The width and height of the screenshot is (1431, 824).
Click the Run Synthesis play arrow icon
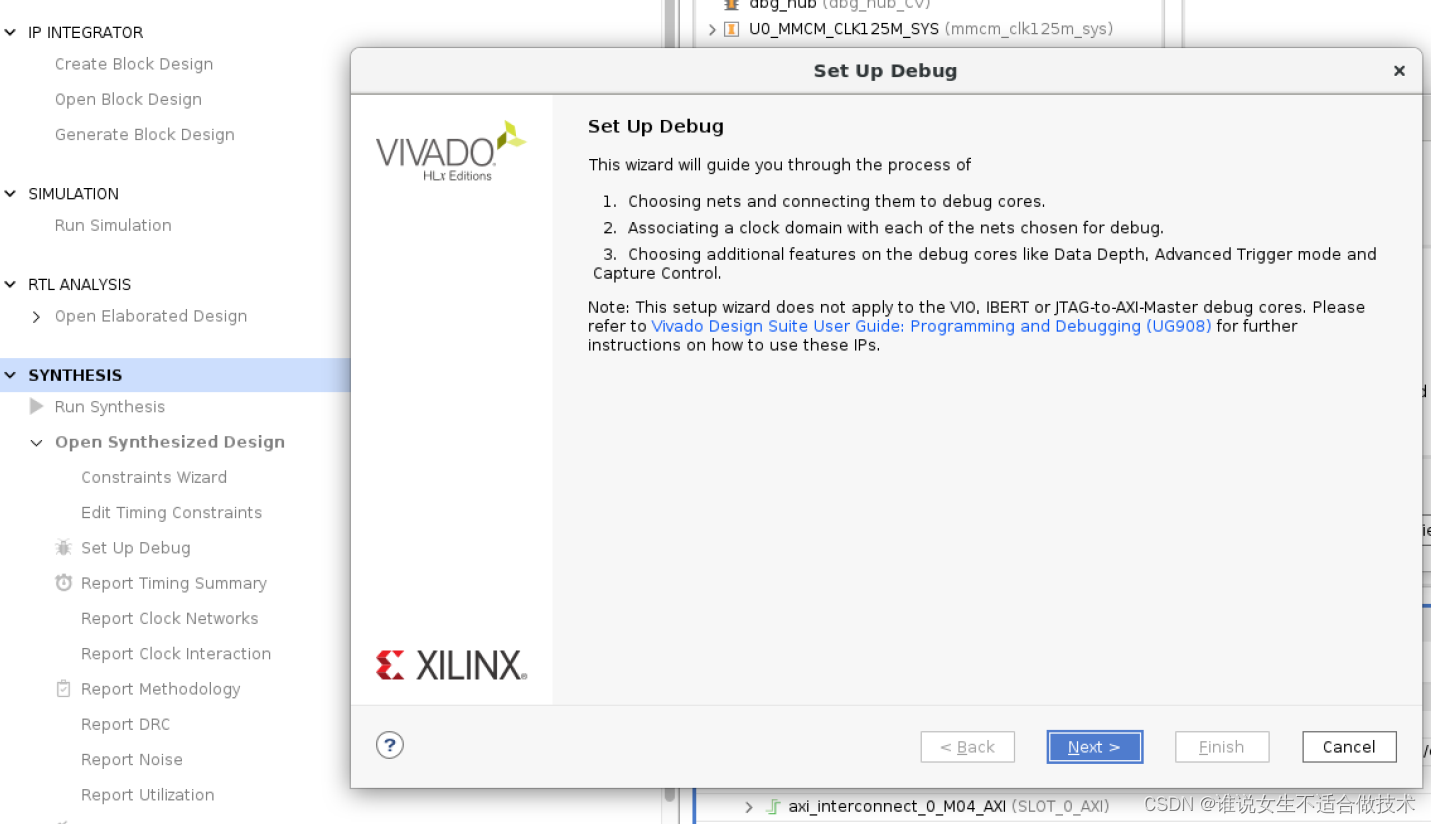pos(37,406)
